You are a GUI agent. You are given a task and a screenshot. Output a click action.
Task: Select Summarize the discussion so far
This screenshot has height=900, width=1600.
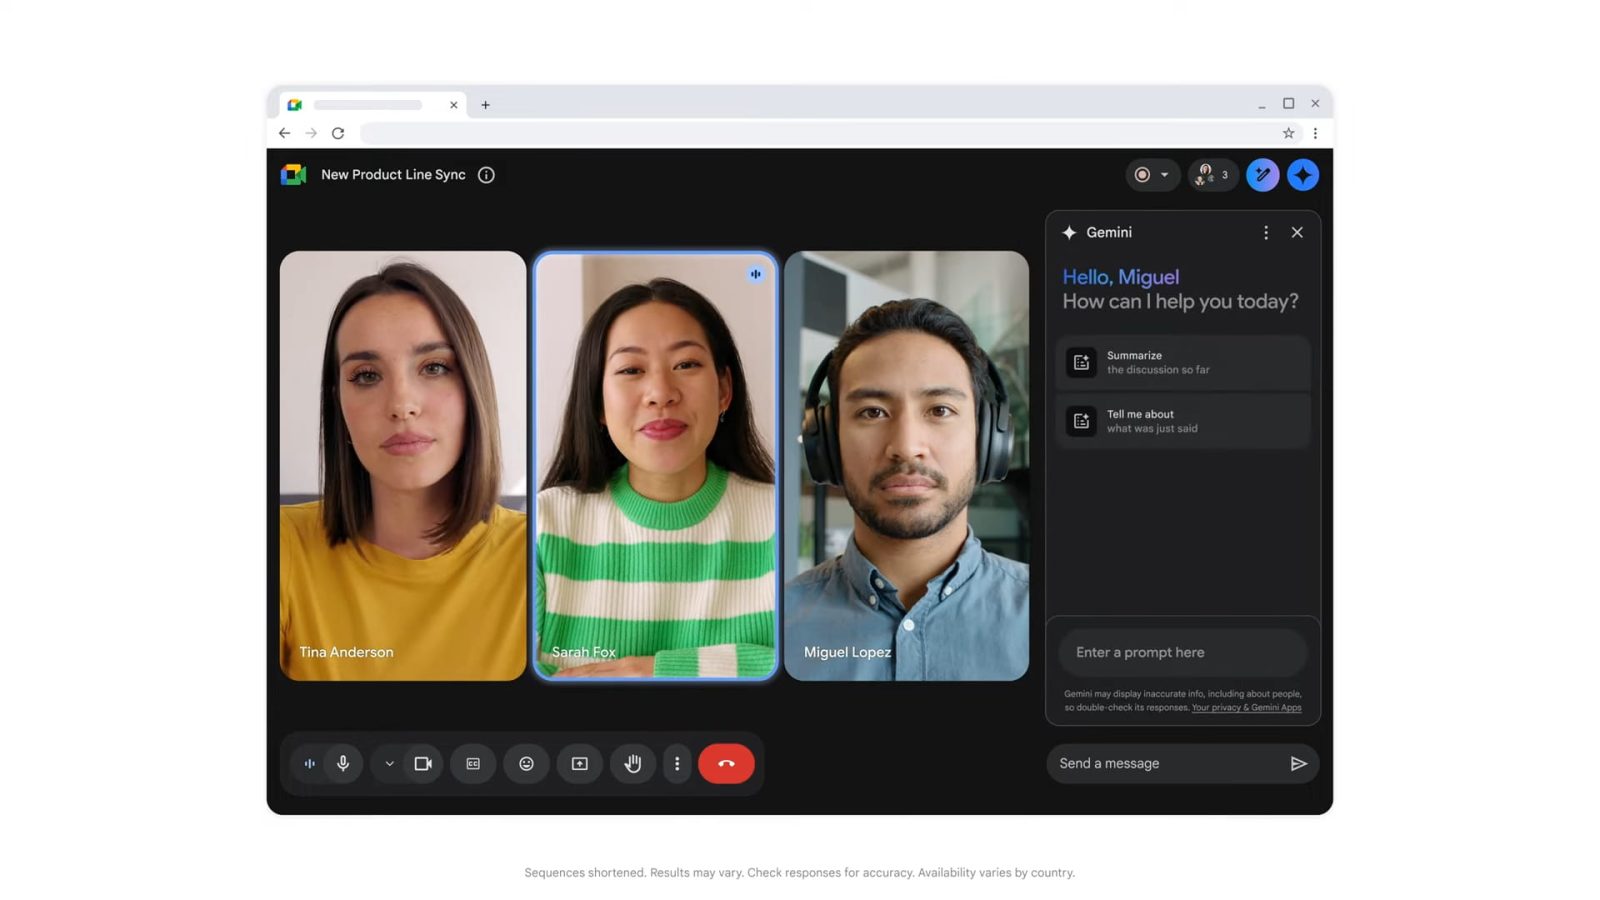click(x=1183, y=363)
